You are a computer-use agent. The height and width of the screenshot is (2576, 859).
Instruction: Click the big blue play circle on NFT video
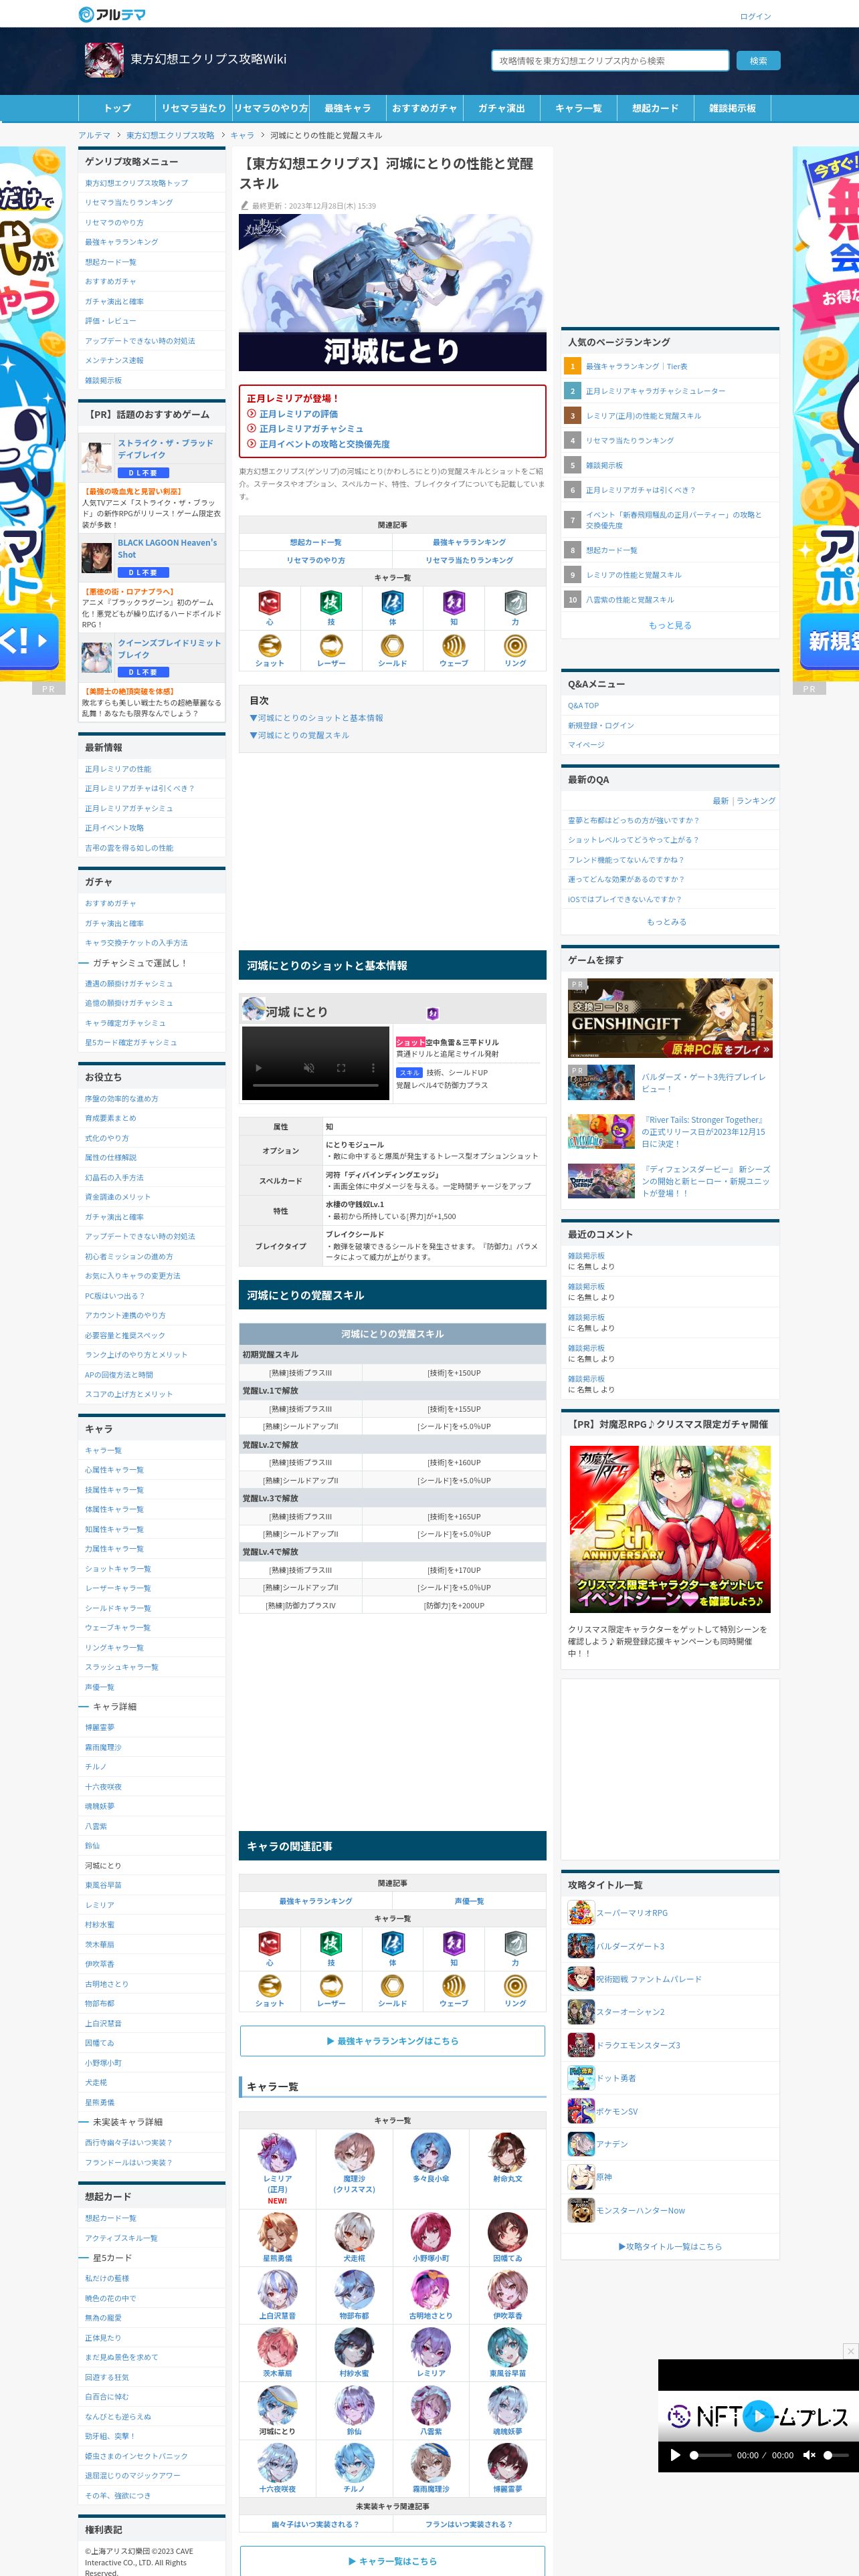tap(759, 2416)
